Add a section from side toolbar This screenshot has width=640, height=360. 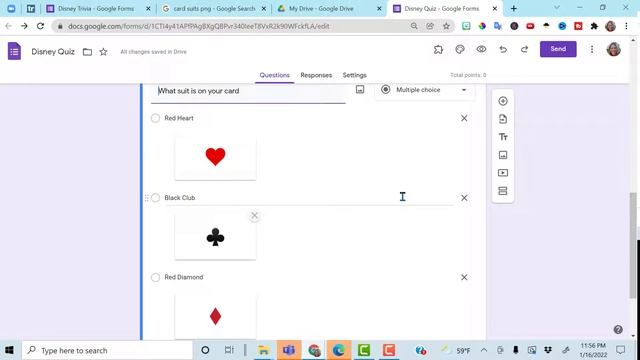coord(503,191)
